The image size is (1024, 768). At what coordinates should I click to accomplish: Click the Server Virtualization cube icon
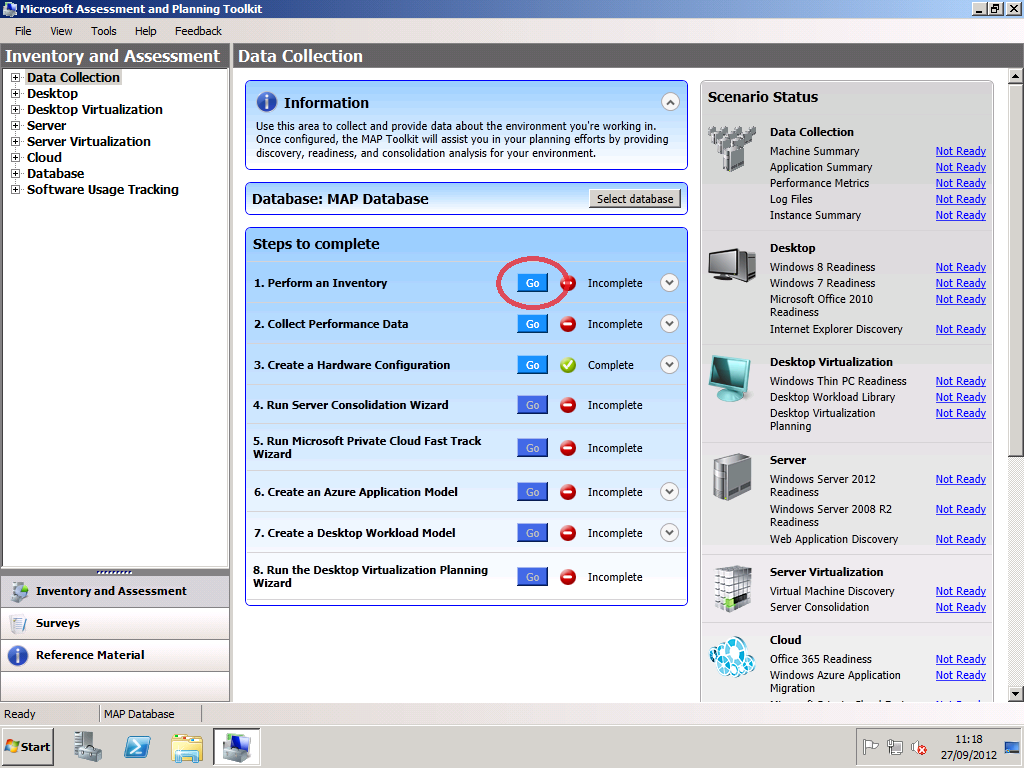coord(732,588)
